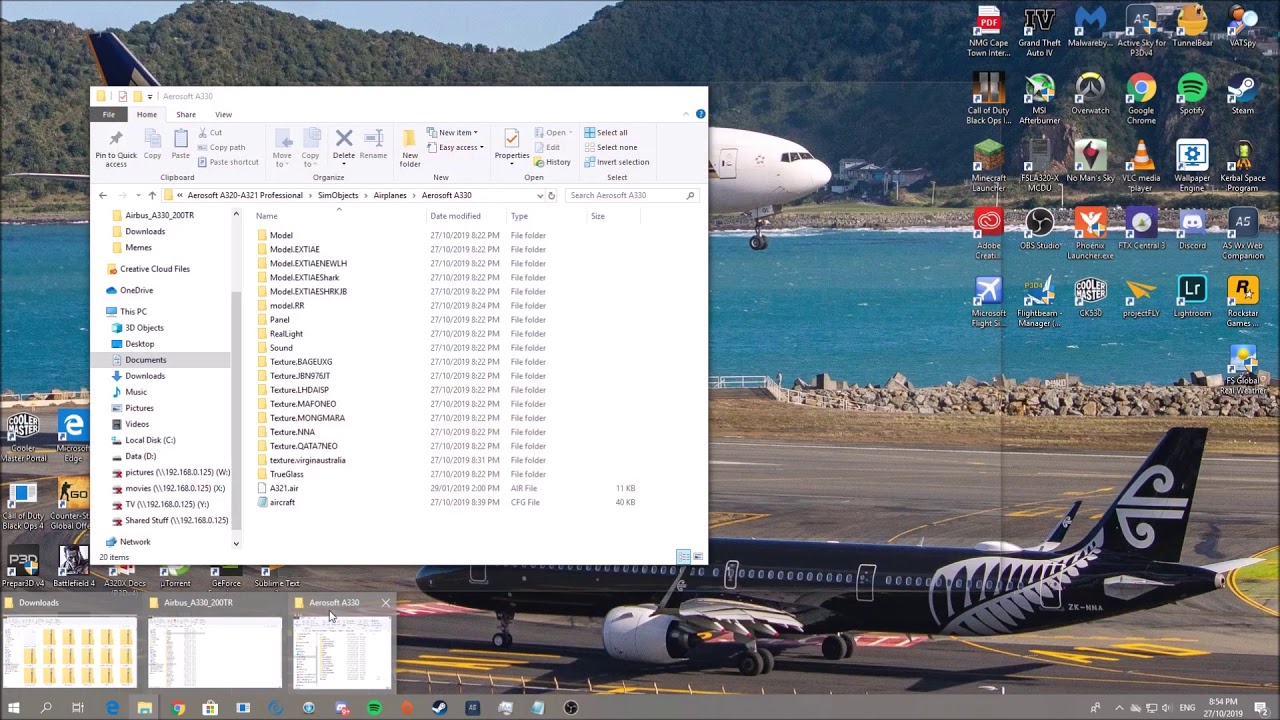Open recent locations dropdown beside the forward arrow
1280x720 pixels.
[138, 195]
